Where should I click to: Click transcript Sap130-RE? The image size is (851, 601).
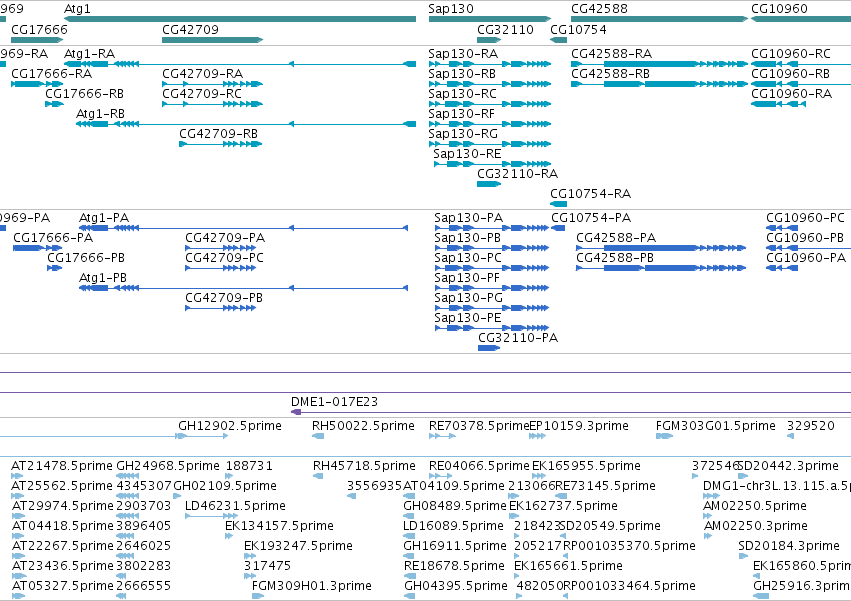pos(492,164)
